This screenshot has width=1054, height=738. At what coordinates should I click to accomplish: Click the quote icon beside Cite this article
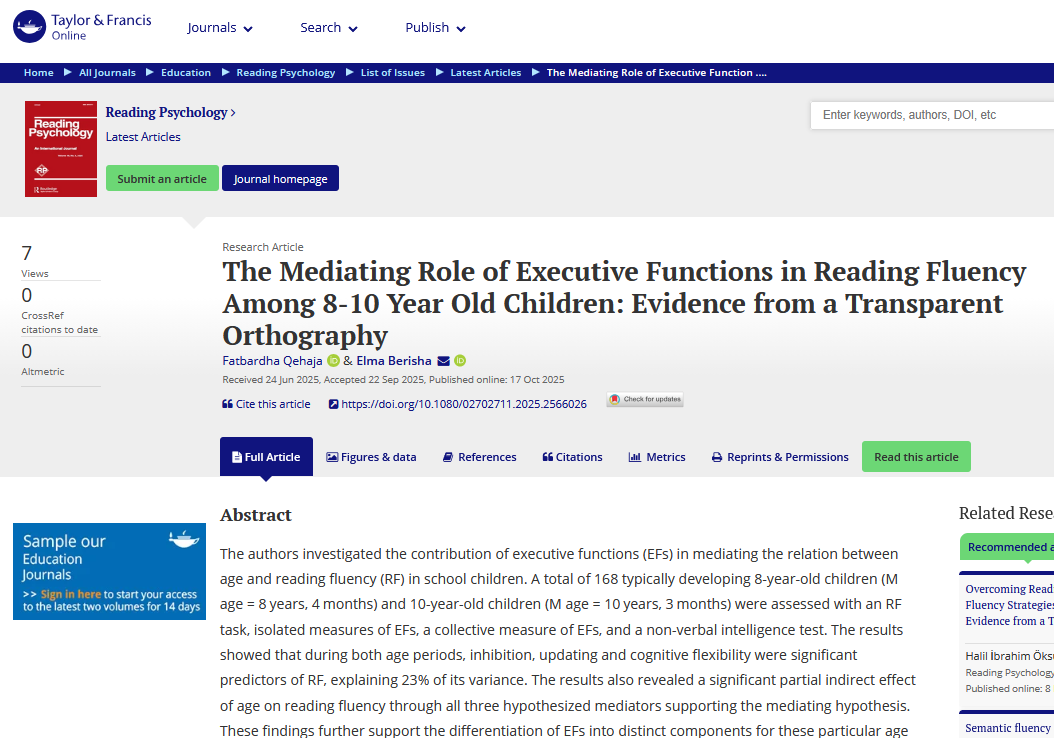(x=227, y=405)
